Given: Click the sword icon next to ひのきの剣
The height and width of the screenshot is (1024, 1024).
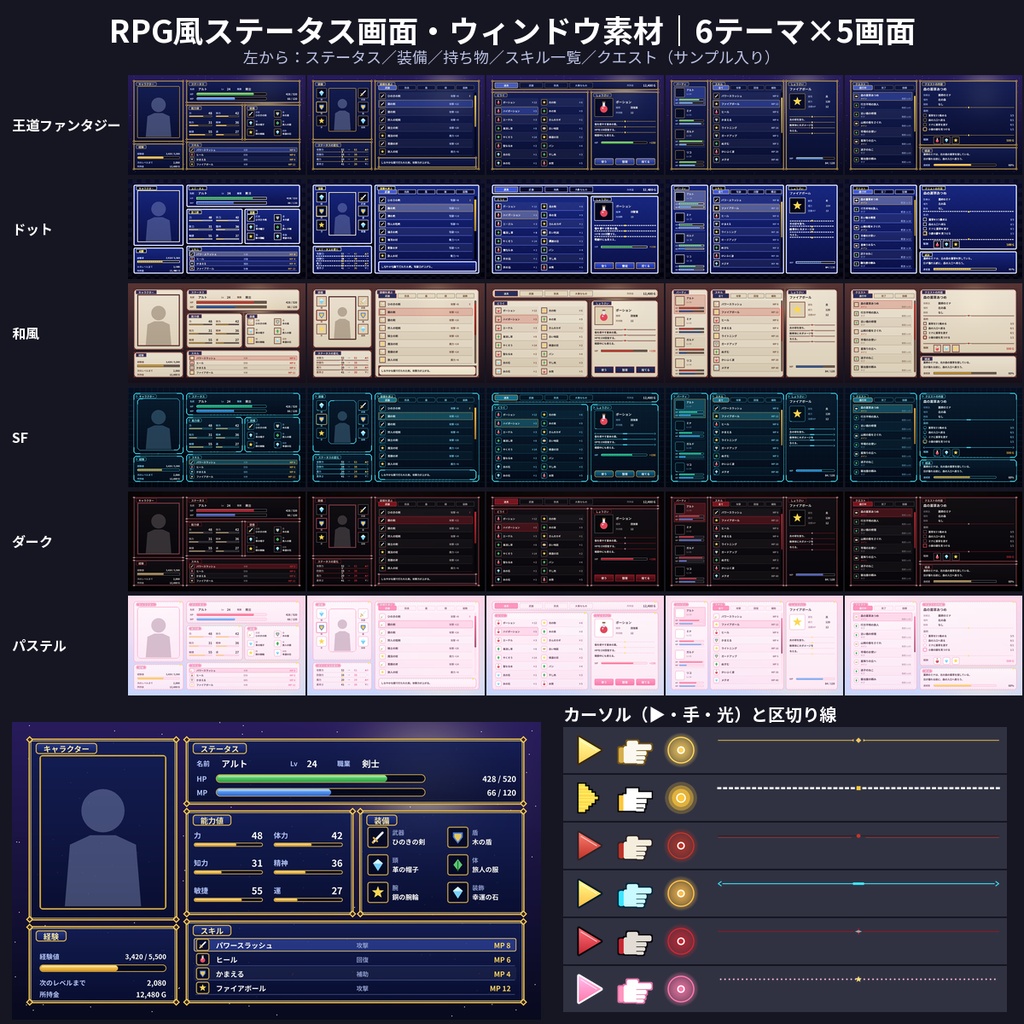Looking at the screenshot, I should click(377, 837).
